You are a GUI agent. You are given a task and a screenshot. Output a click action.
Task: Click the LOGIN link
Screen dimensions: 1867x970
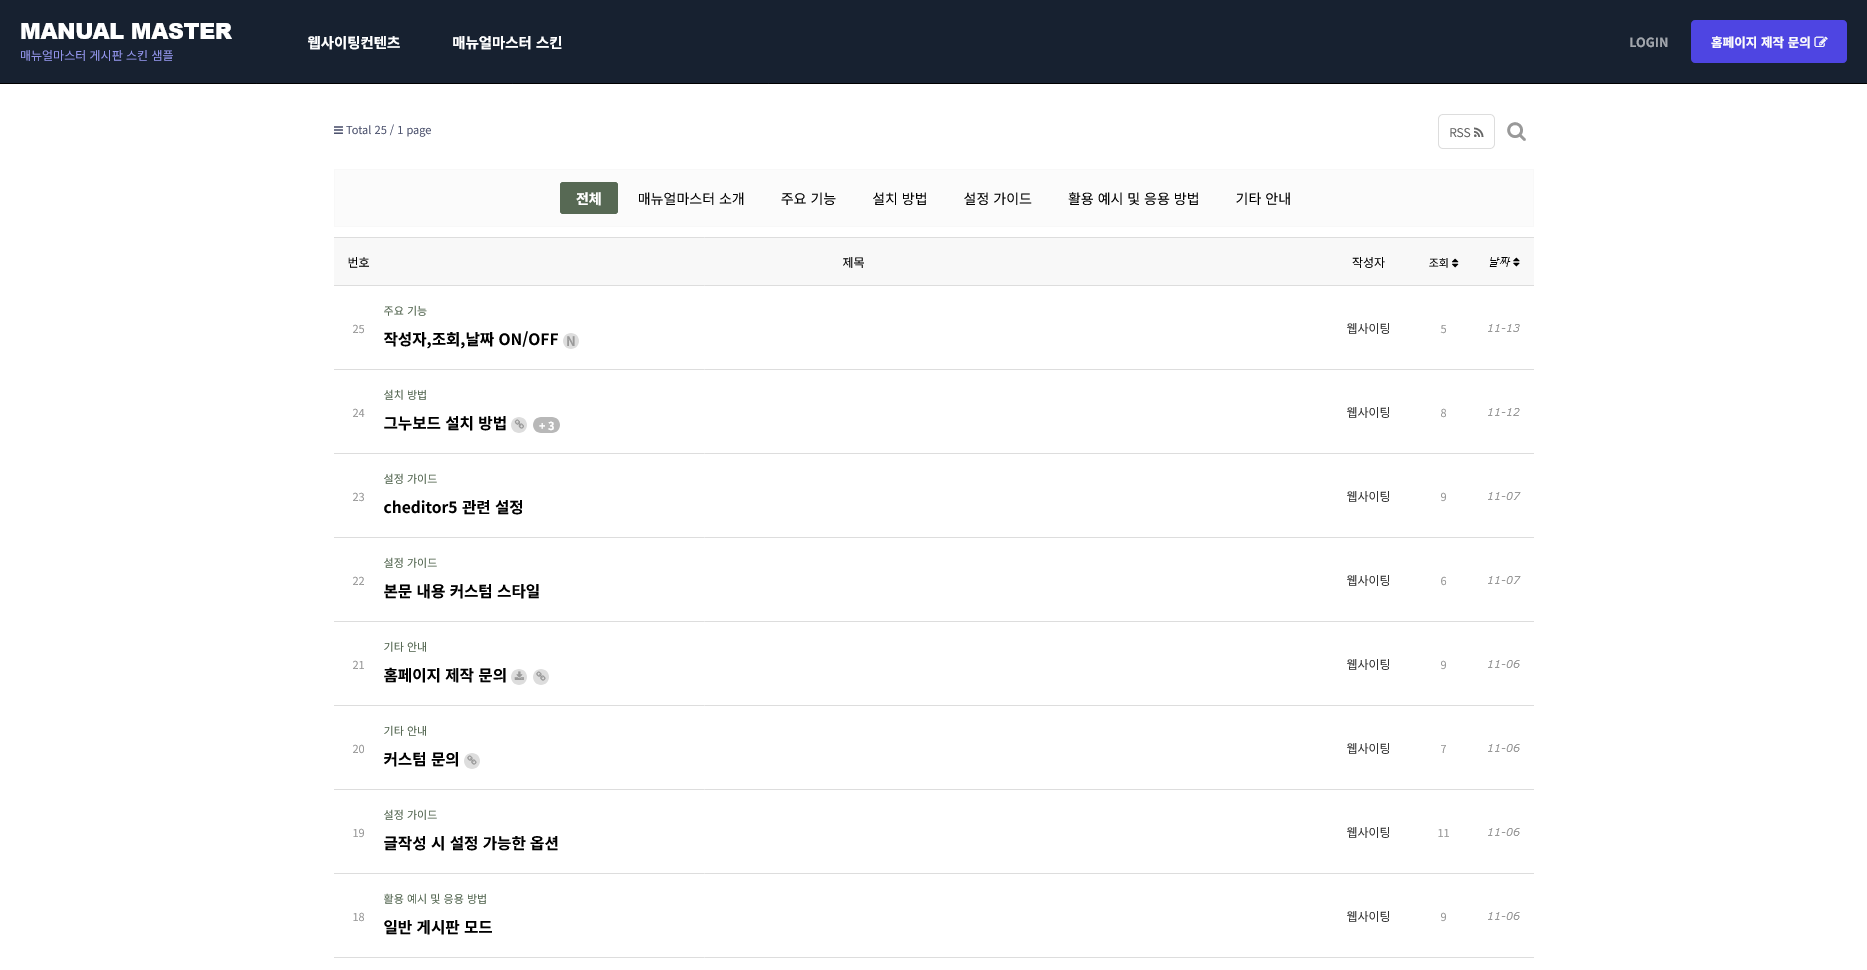(1648, 42)
